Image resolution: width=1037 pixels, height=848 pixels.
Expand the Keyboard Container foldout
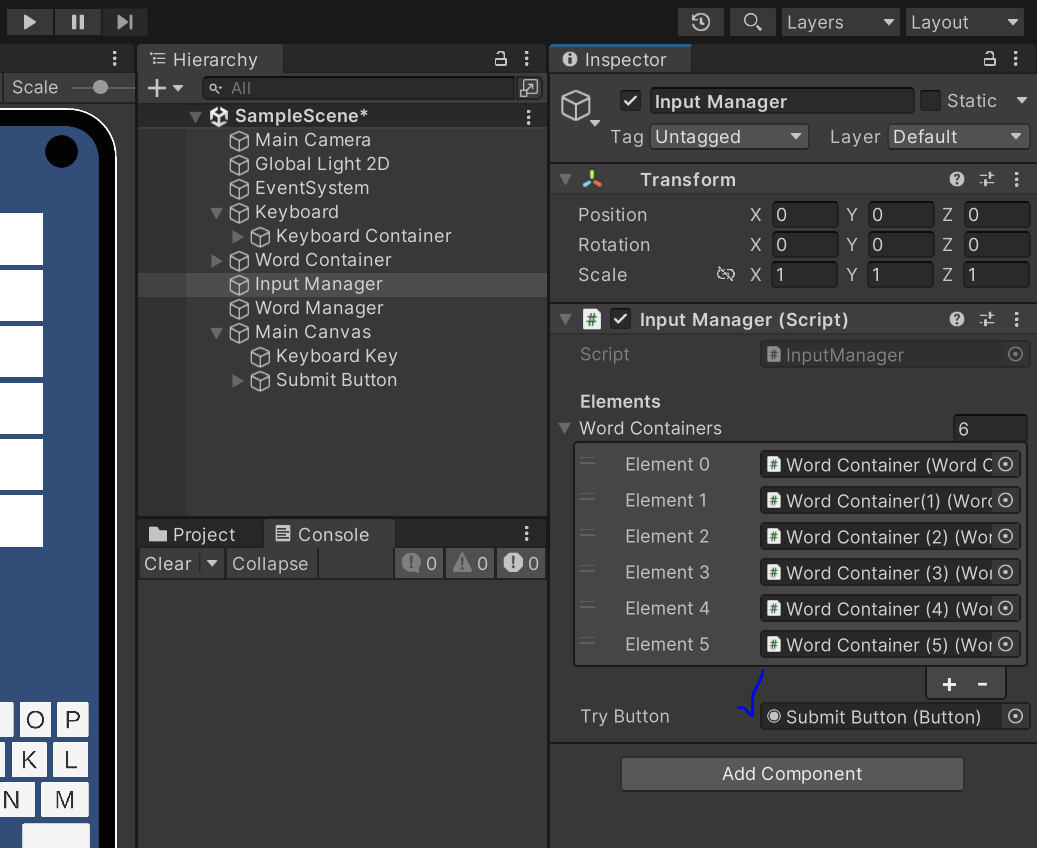238,236
